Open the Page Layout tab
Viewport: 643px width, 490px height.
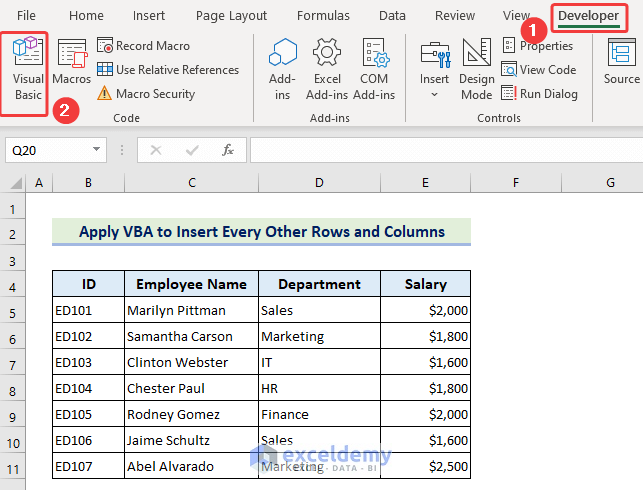pos(231,15)
